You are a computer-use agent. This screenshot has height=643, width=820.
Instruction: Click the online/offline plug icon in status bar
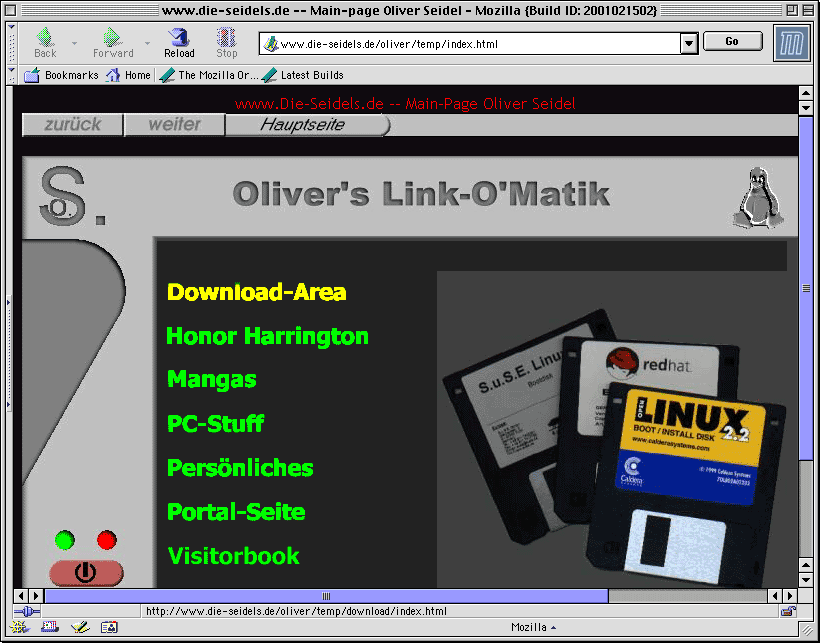point(27,611)
